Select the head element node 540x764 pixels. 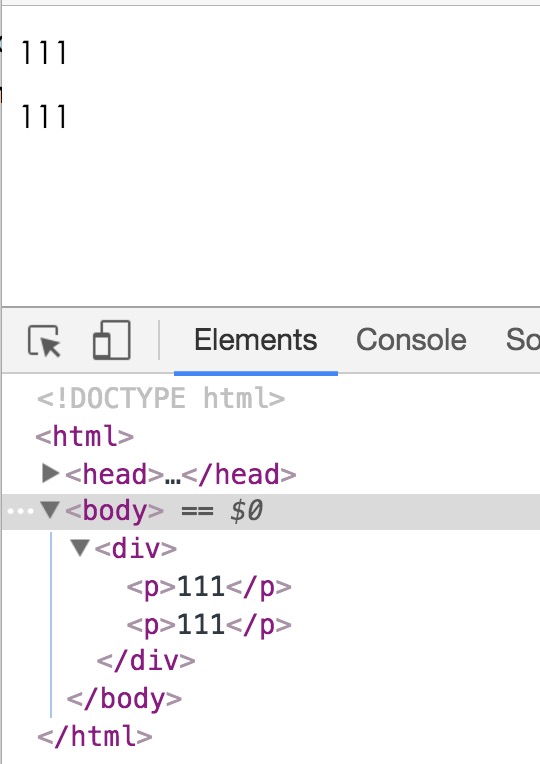pyautogui.click(x=180, y=474)
